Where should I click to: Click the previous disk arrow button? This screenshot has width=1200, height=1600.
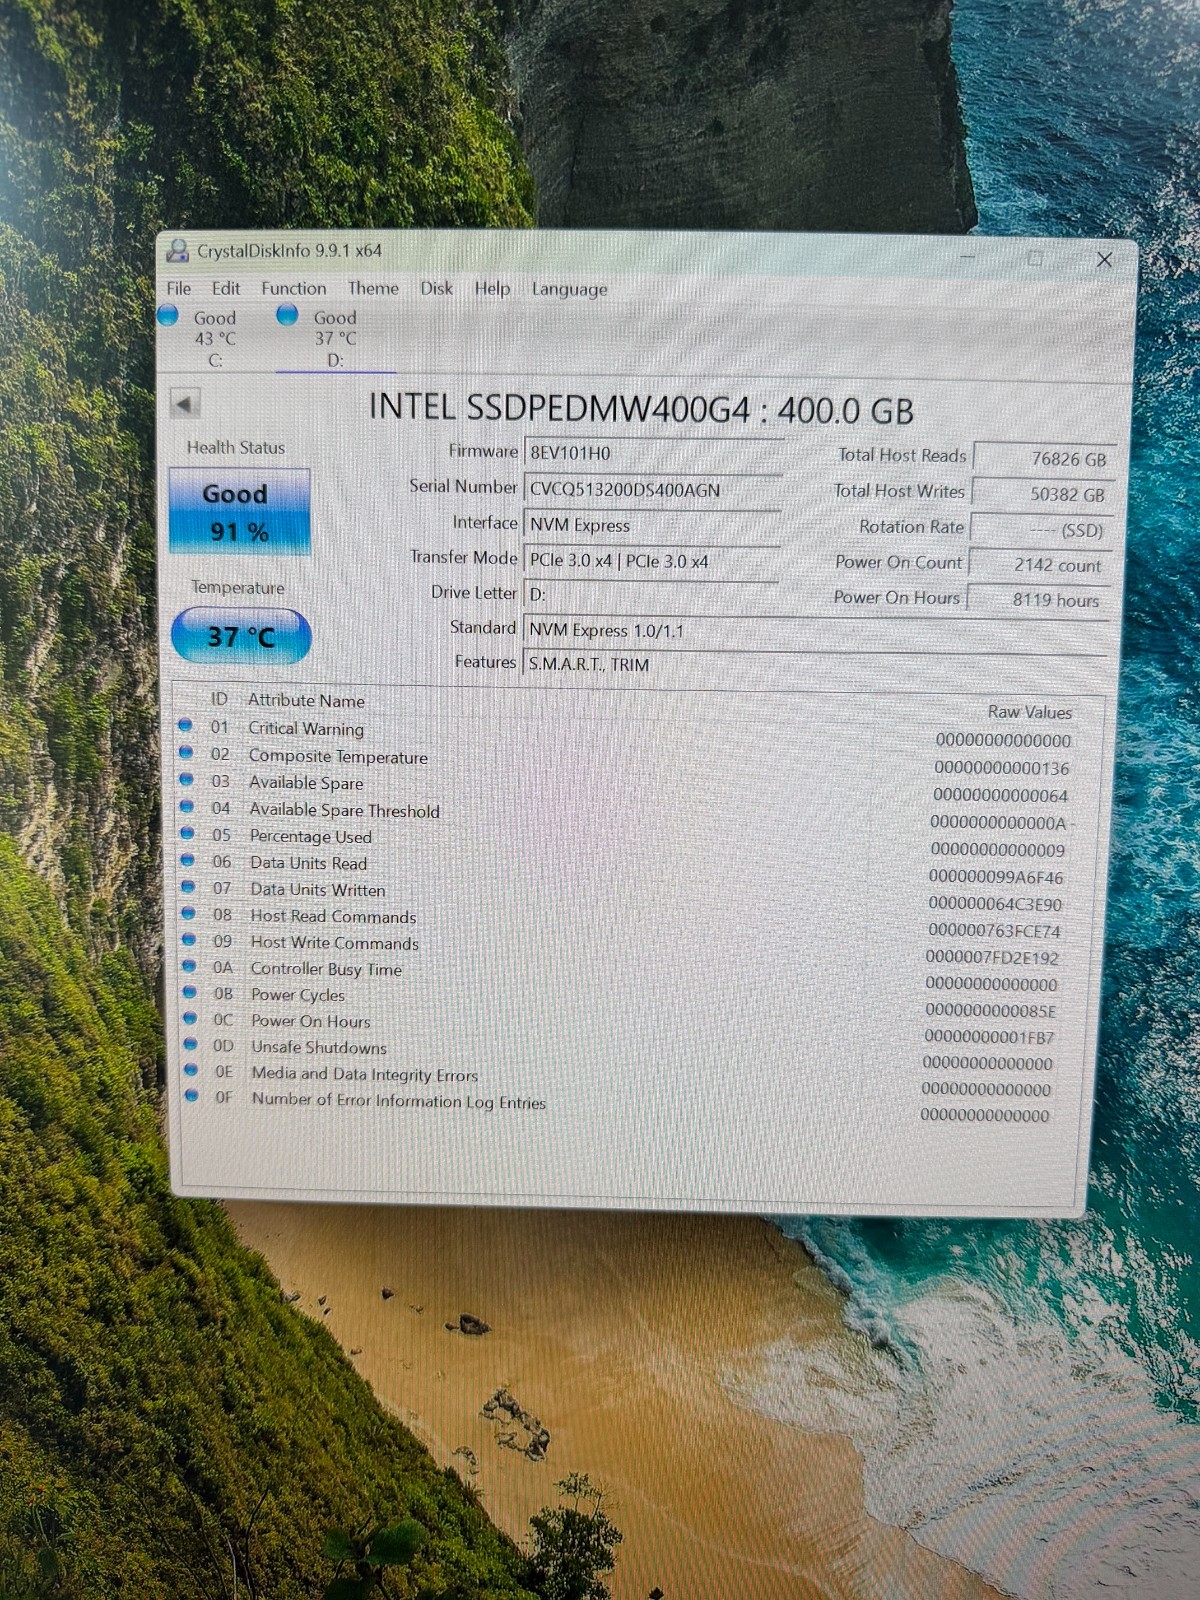click(185, 404)
